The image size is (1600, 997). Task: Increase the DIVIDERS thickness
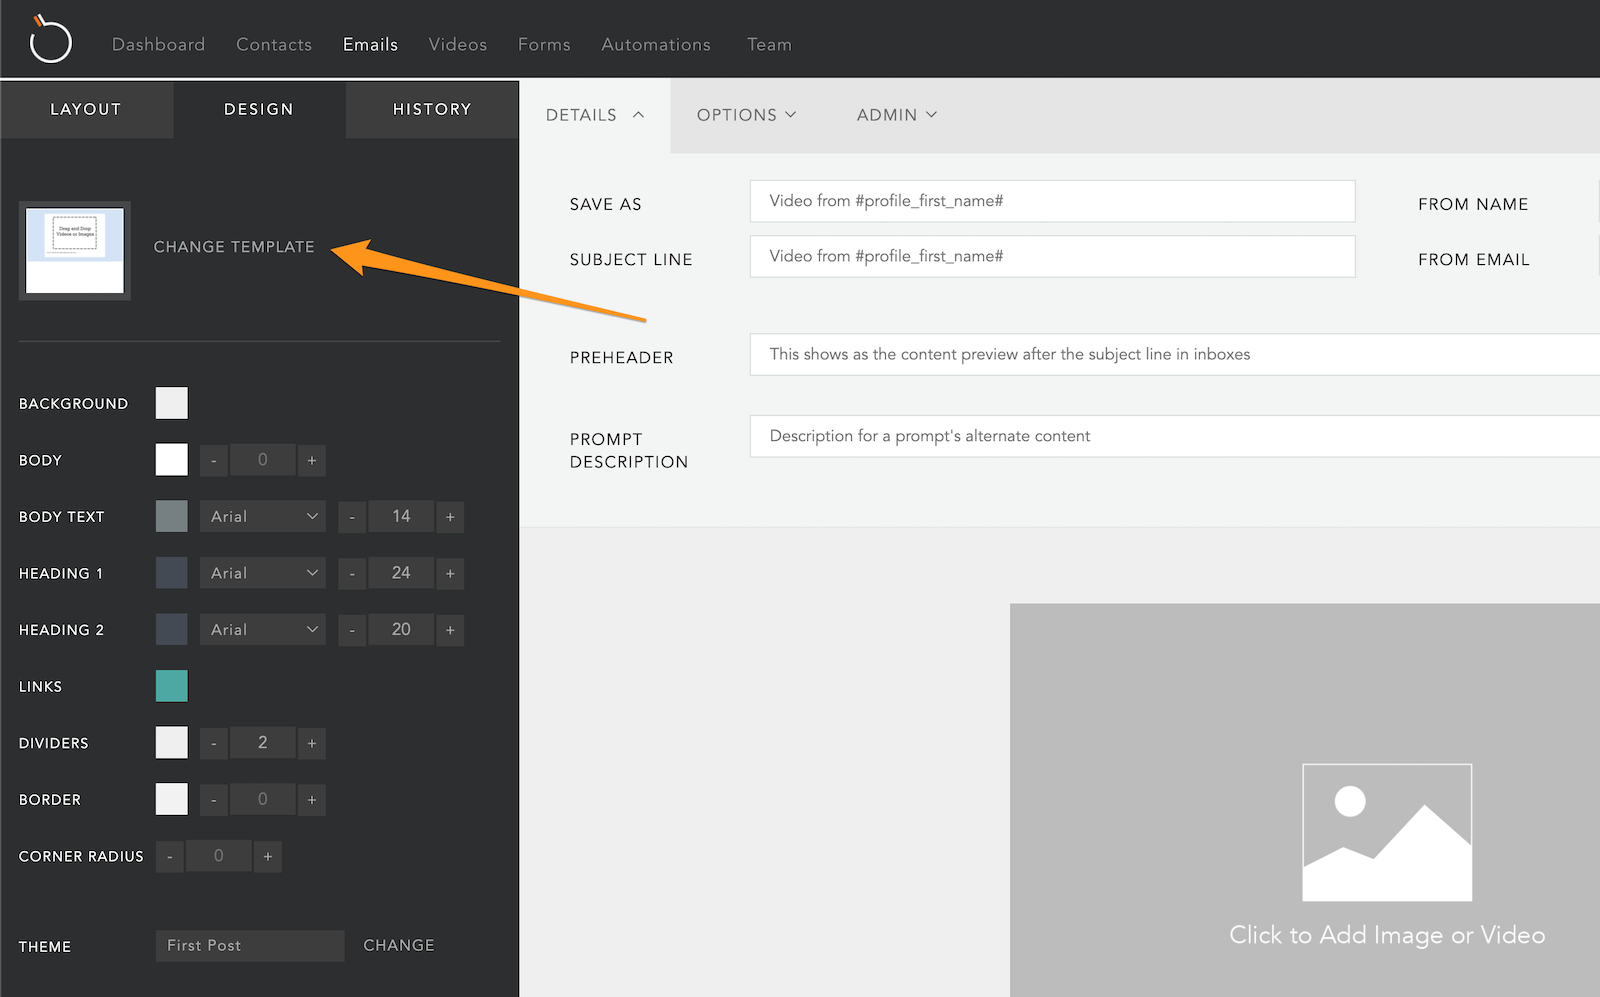click(x=312, y=743)
